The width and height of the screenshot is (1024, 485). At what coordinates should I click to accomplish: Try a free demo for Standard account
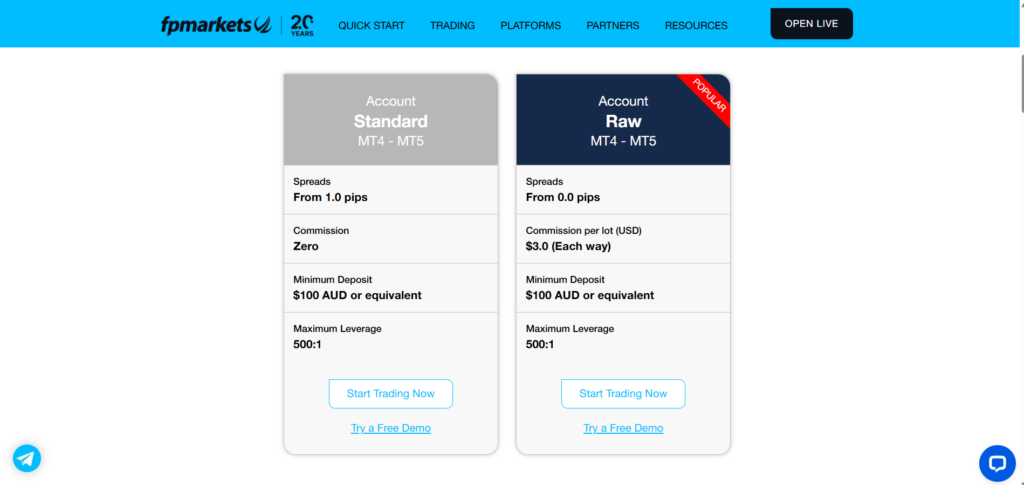390,428
